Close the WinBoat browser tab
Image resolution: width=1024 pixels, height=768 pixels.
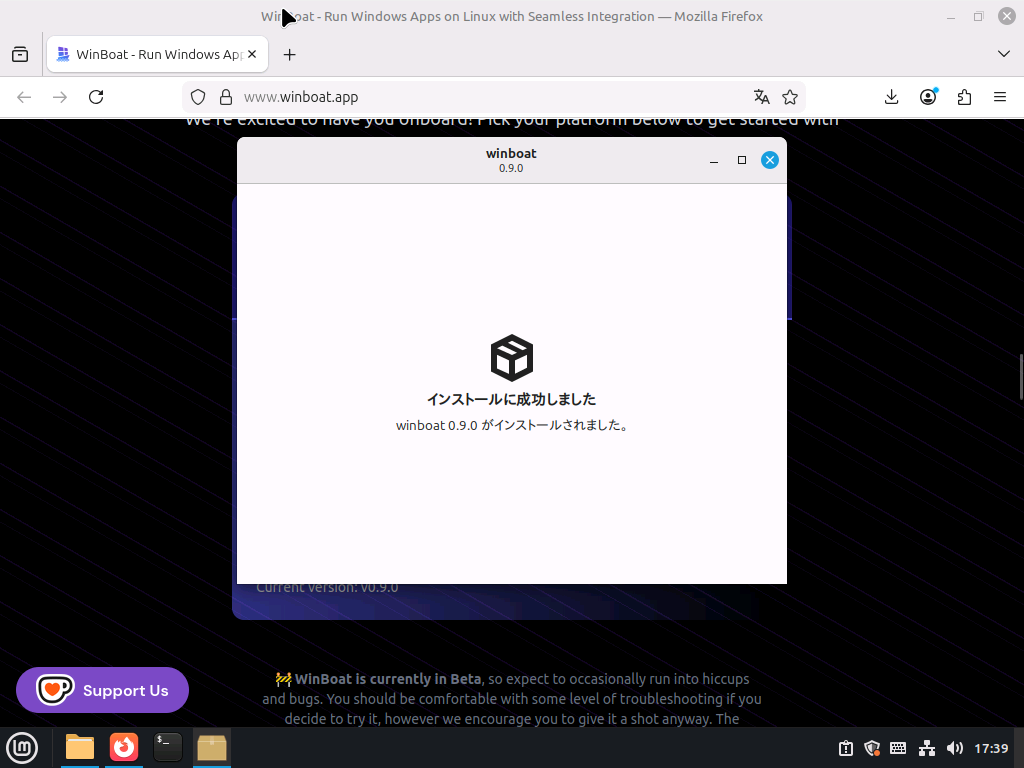tap(253, 54)
